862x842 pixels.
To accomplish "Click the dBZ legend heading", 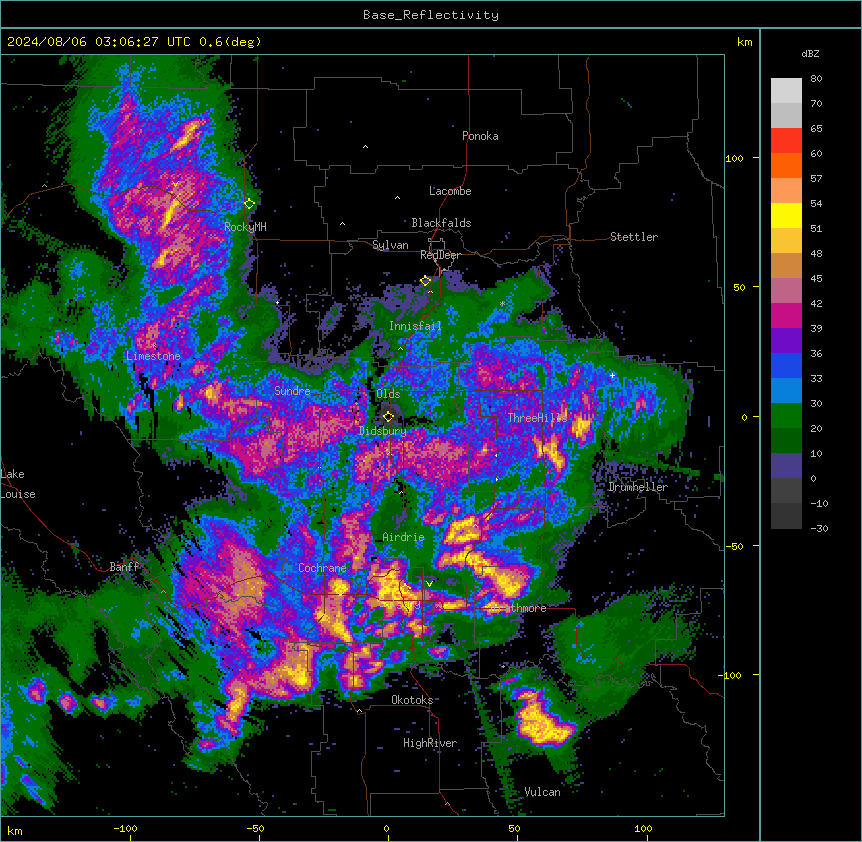I will coord(810,54).
